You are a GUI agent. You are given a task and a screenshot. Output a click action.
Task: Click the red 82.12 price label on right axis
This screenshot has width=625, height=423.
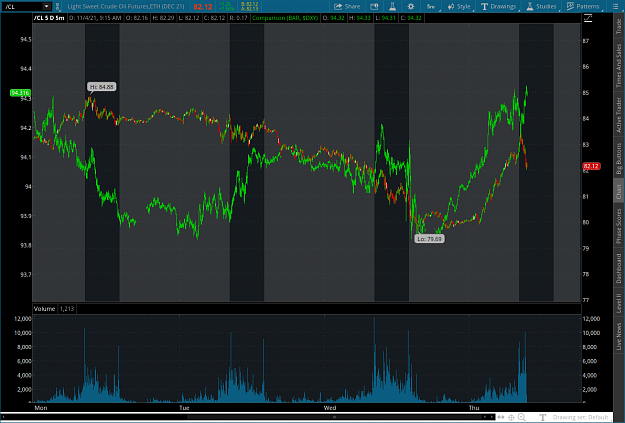click(x=591, y=166)
